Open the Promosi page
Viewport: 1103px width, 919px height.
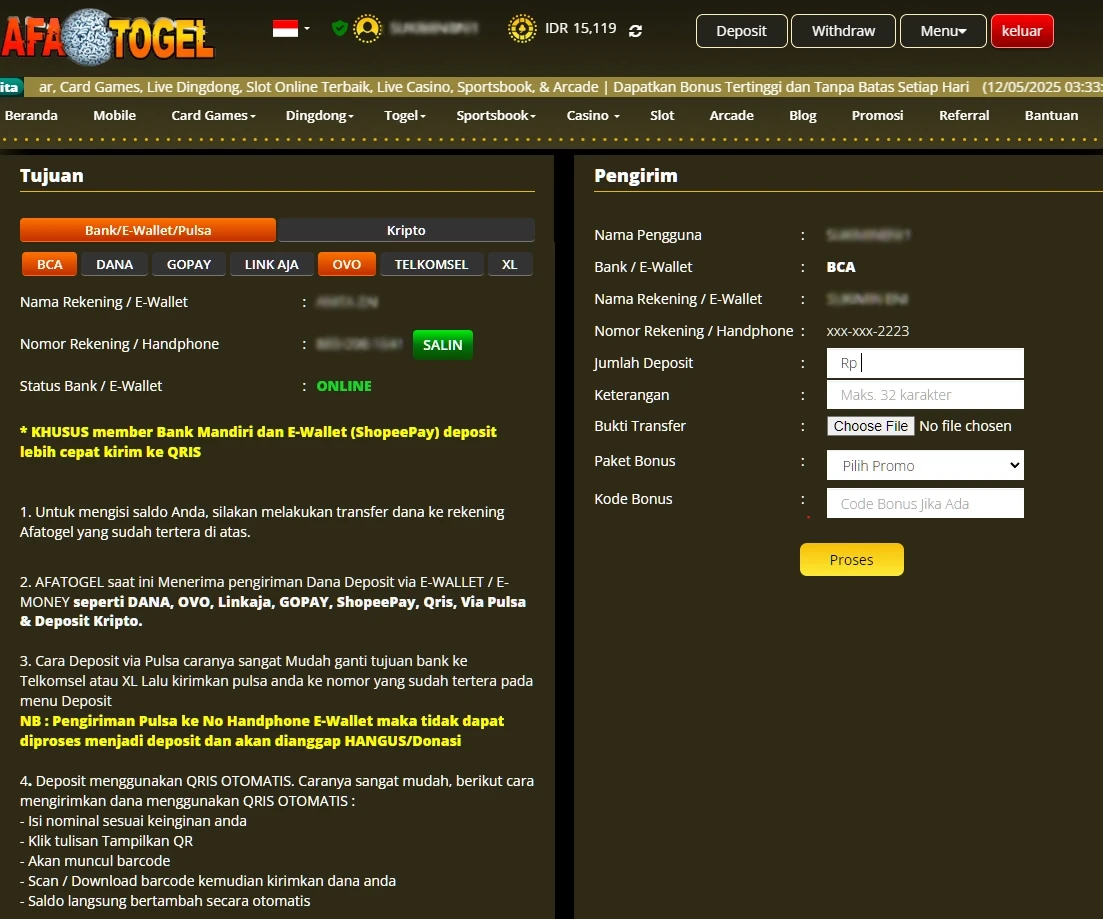[877, 115]
